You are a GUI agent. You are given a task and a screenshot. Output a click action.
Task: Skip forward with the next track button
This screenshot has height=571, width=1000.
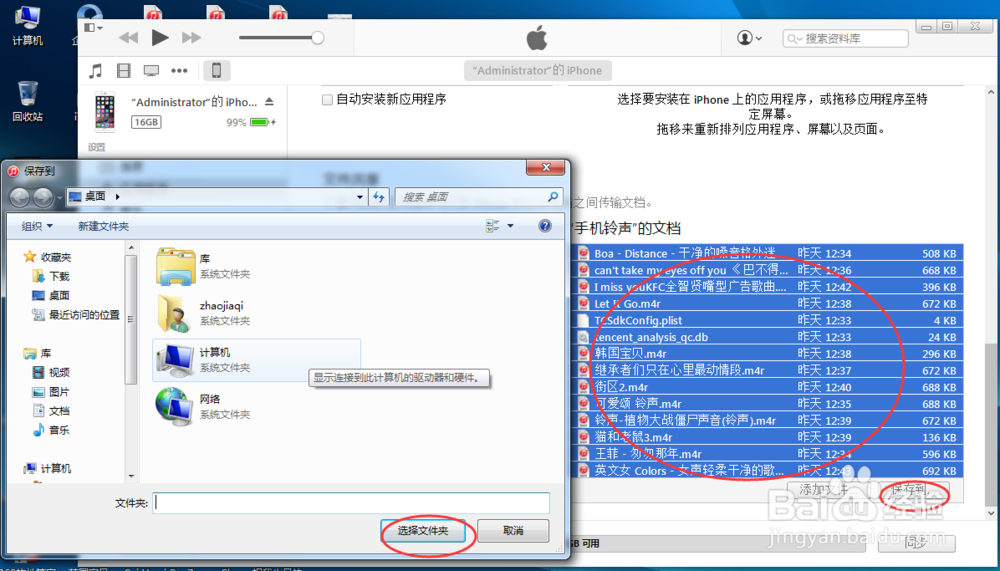click(x=191, y=38)
